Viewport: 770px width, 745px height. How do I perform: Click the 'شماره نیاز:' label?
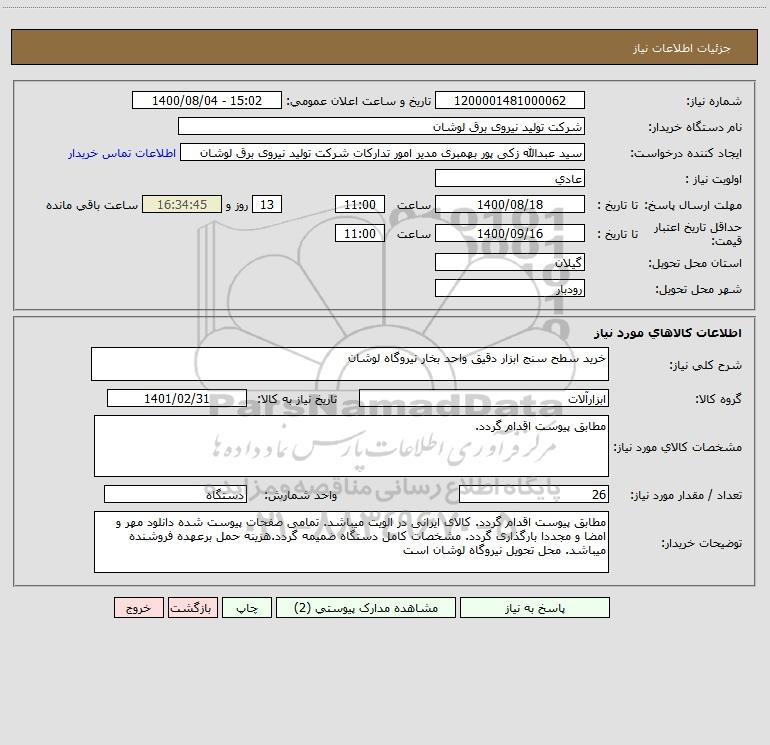click(714, 101)
